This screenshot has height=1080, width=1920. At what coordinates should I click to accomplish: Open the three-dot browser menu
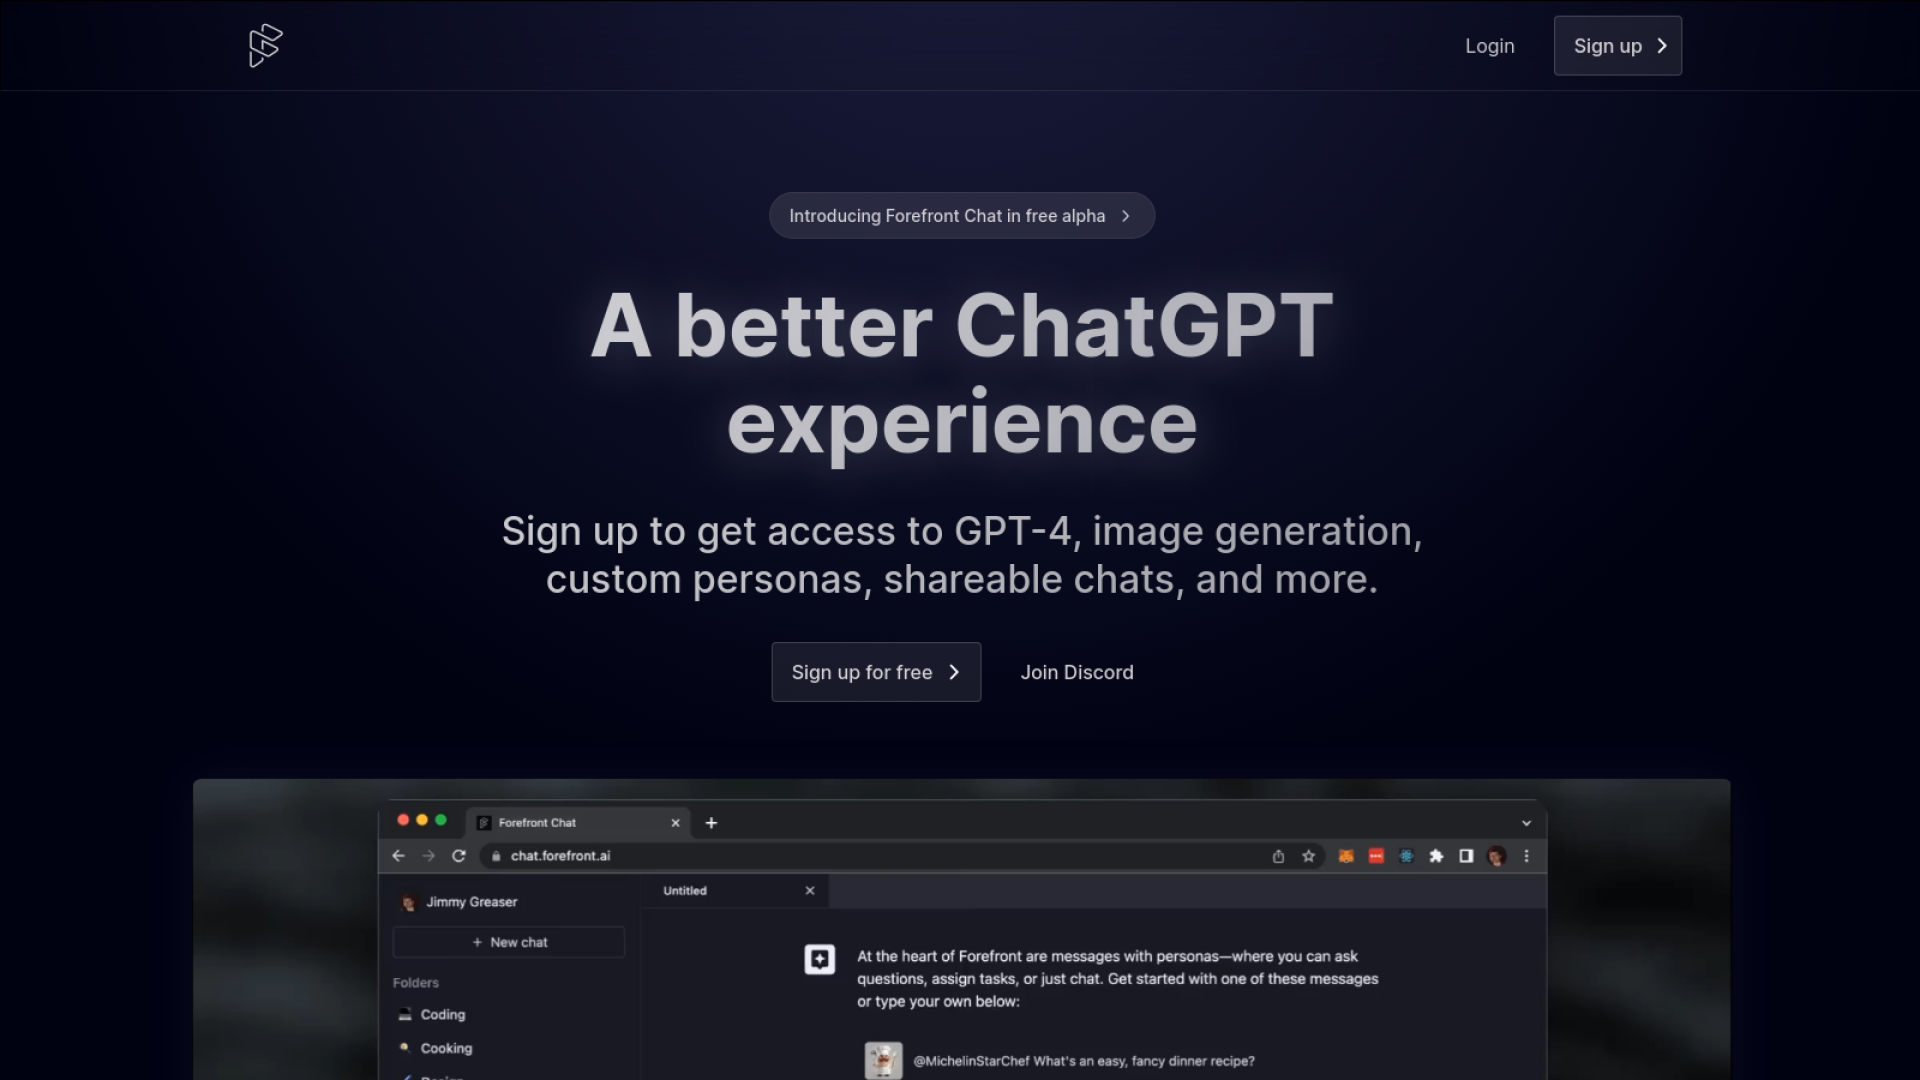pos(1526,856)
